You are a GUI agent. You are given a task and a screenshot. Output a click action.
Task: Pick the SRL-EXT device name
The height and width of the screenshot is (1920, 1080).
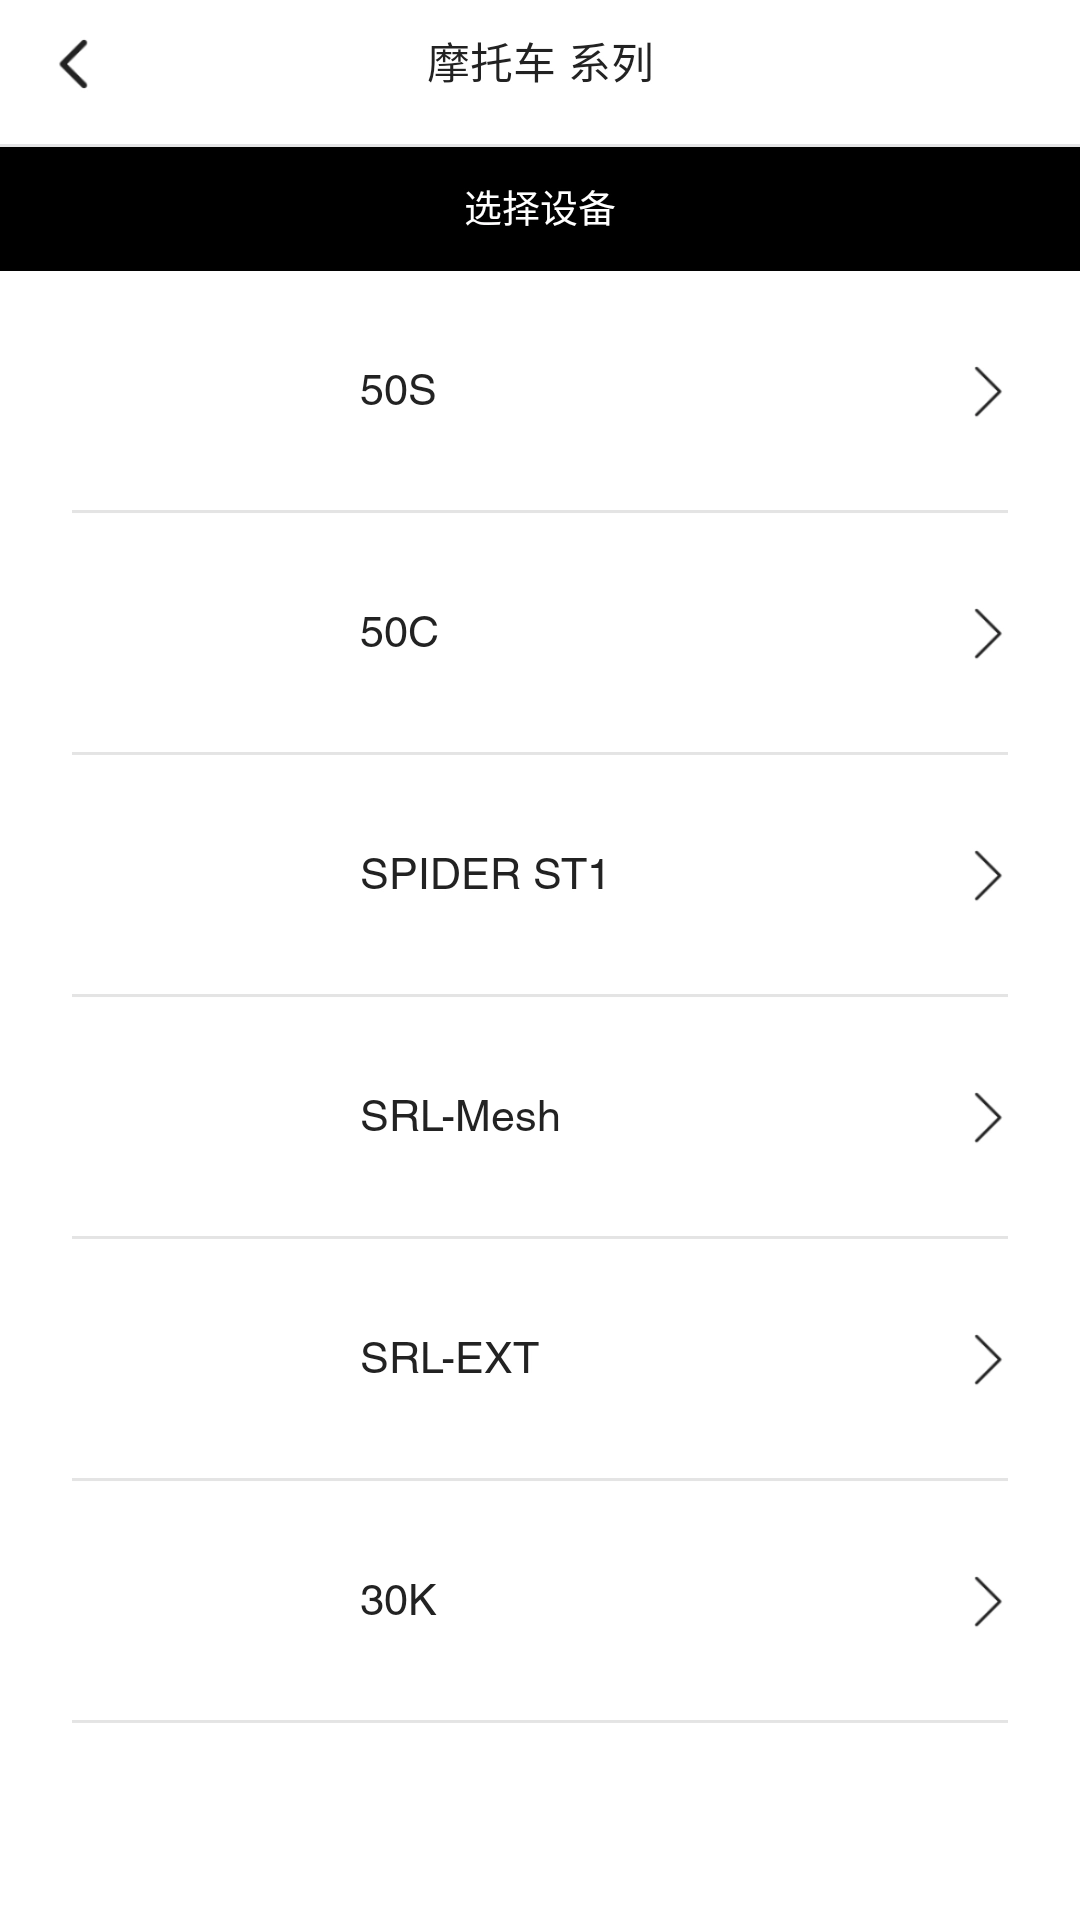click(450, 1359)
